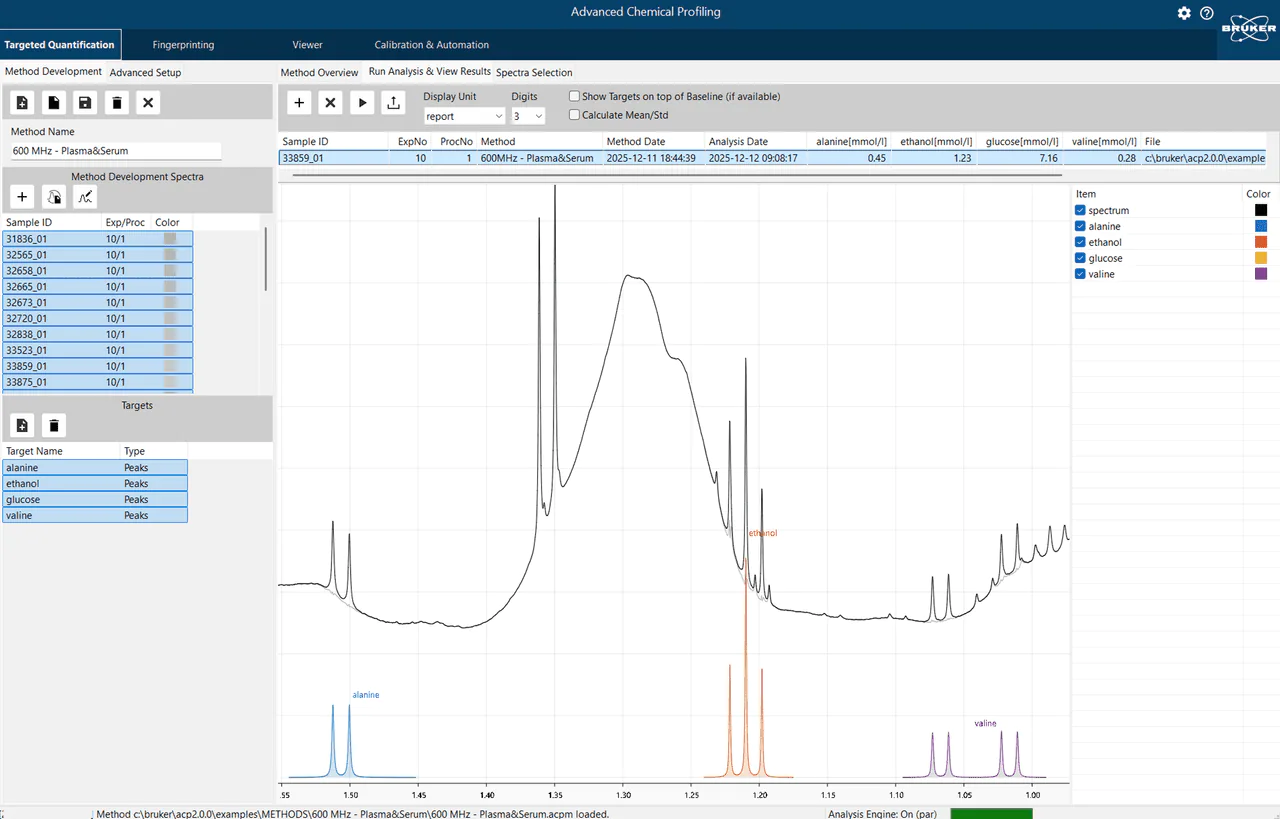Select the ethanol target row
1280x819 pixels.
pos(95,484)
